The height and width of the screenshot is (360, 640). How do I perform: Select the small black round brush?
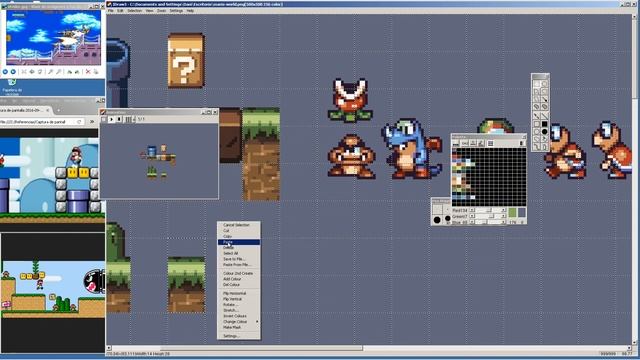click(x=447, y=219)
